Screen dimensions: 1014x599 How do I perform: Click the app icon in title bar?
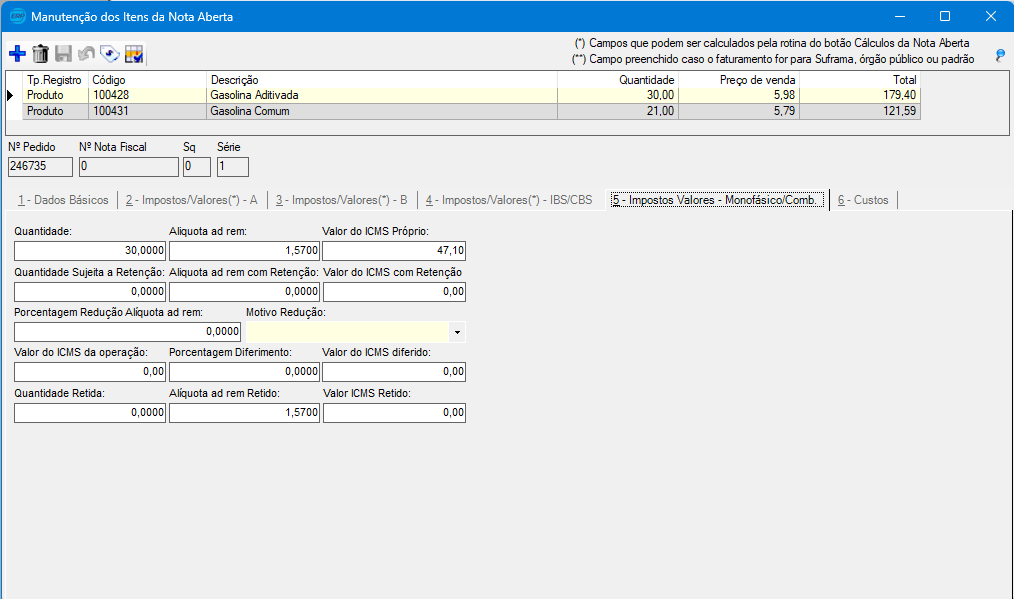(x=17, y=17)
